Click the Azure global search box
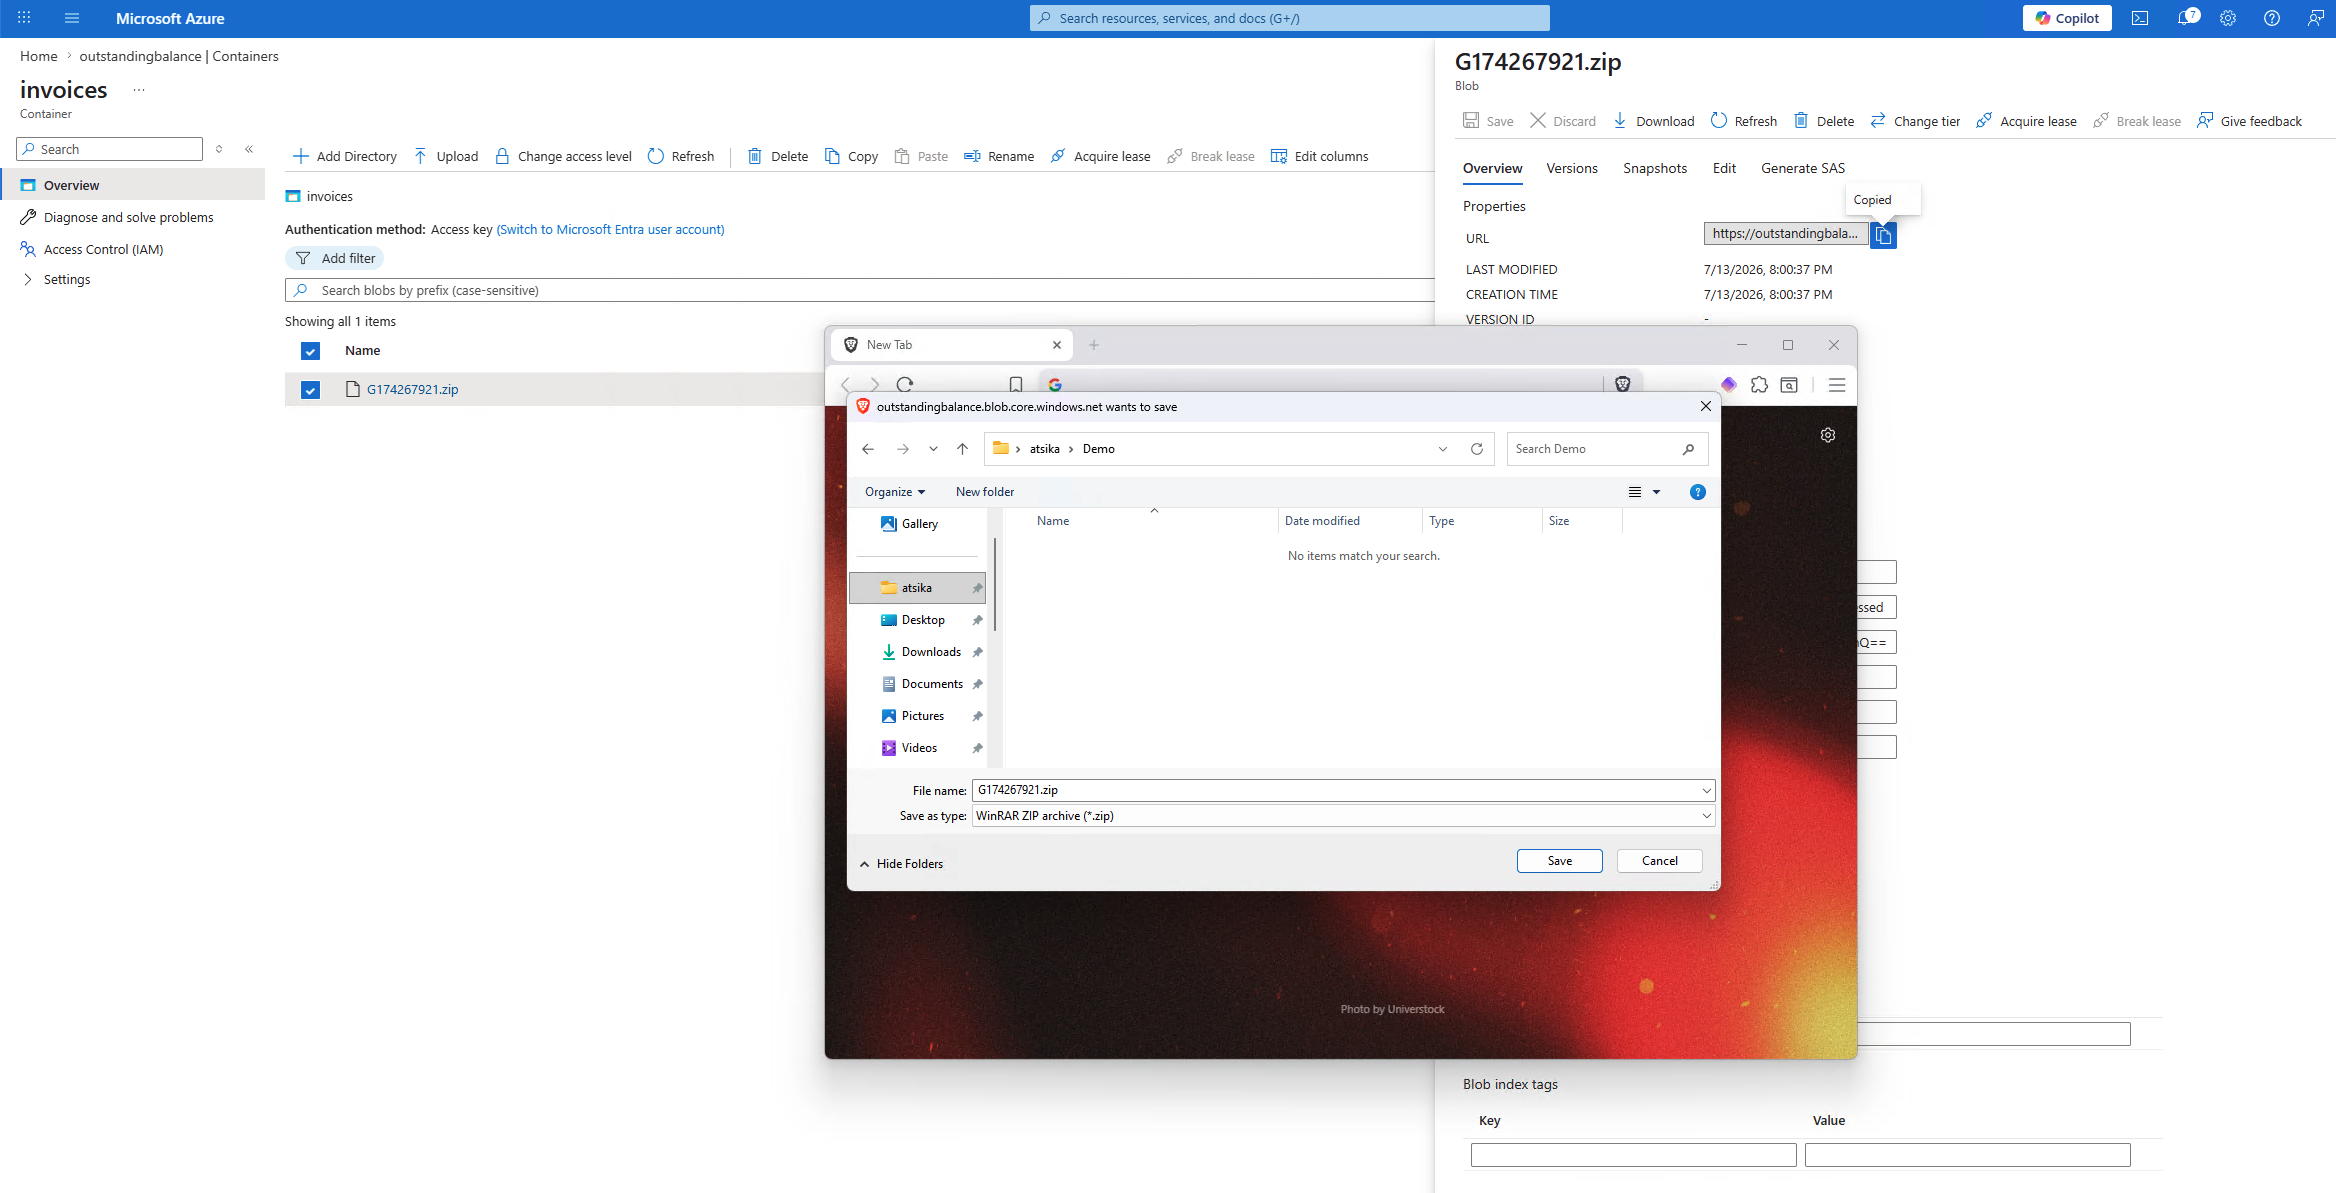 pyautogui.click(x=1290, y=18)
